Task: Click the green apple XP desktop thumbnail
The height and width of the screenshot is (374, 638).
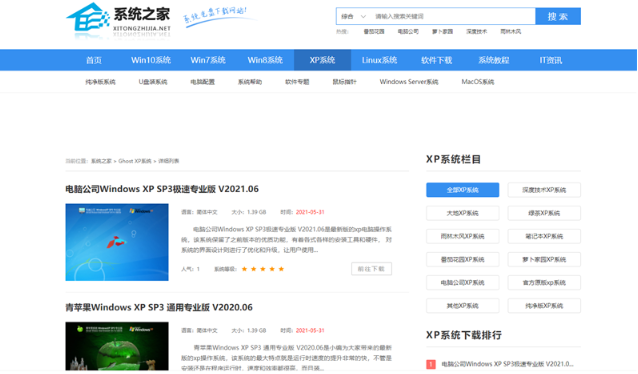Action: click(x=117, y=346)
